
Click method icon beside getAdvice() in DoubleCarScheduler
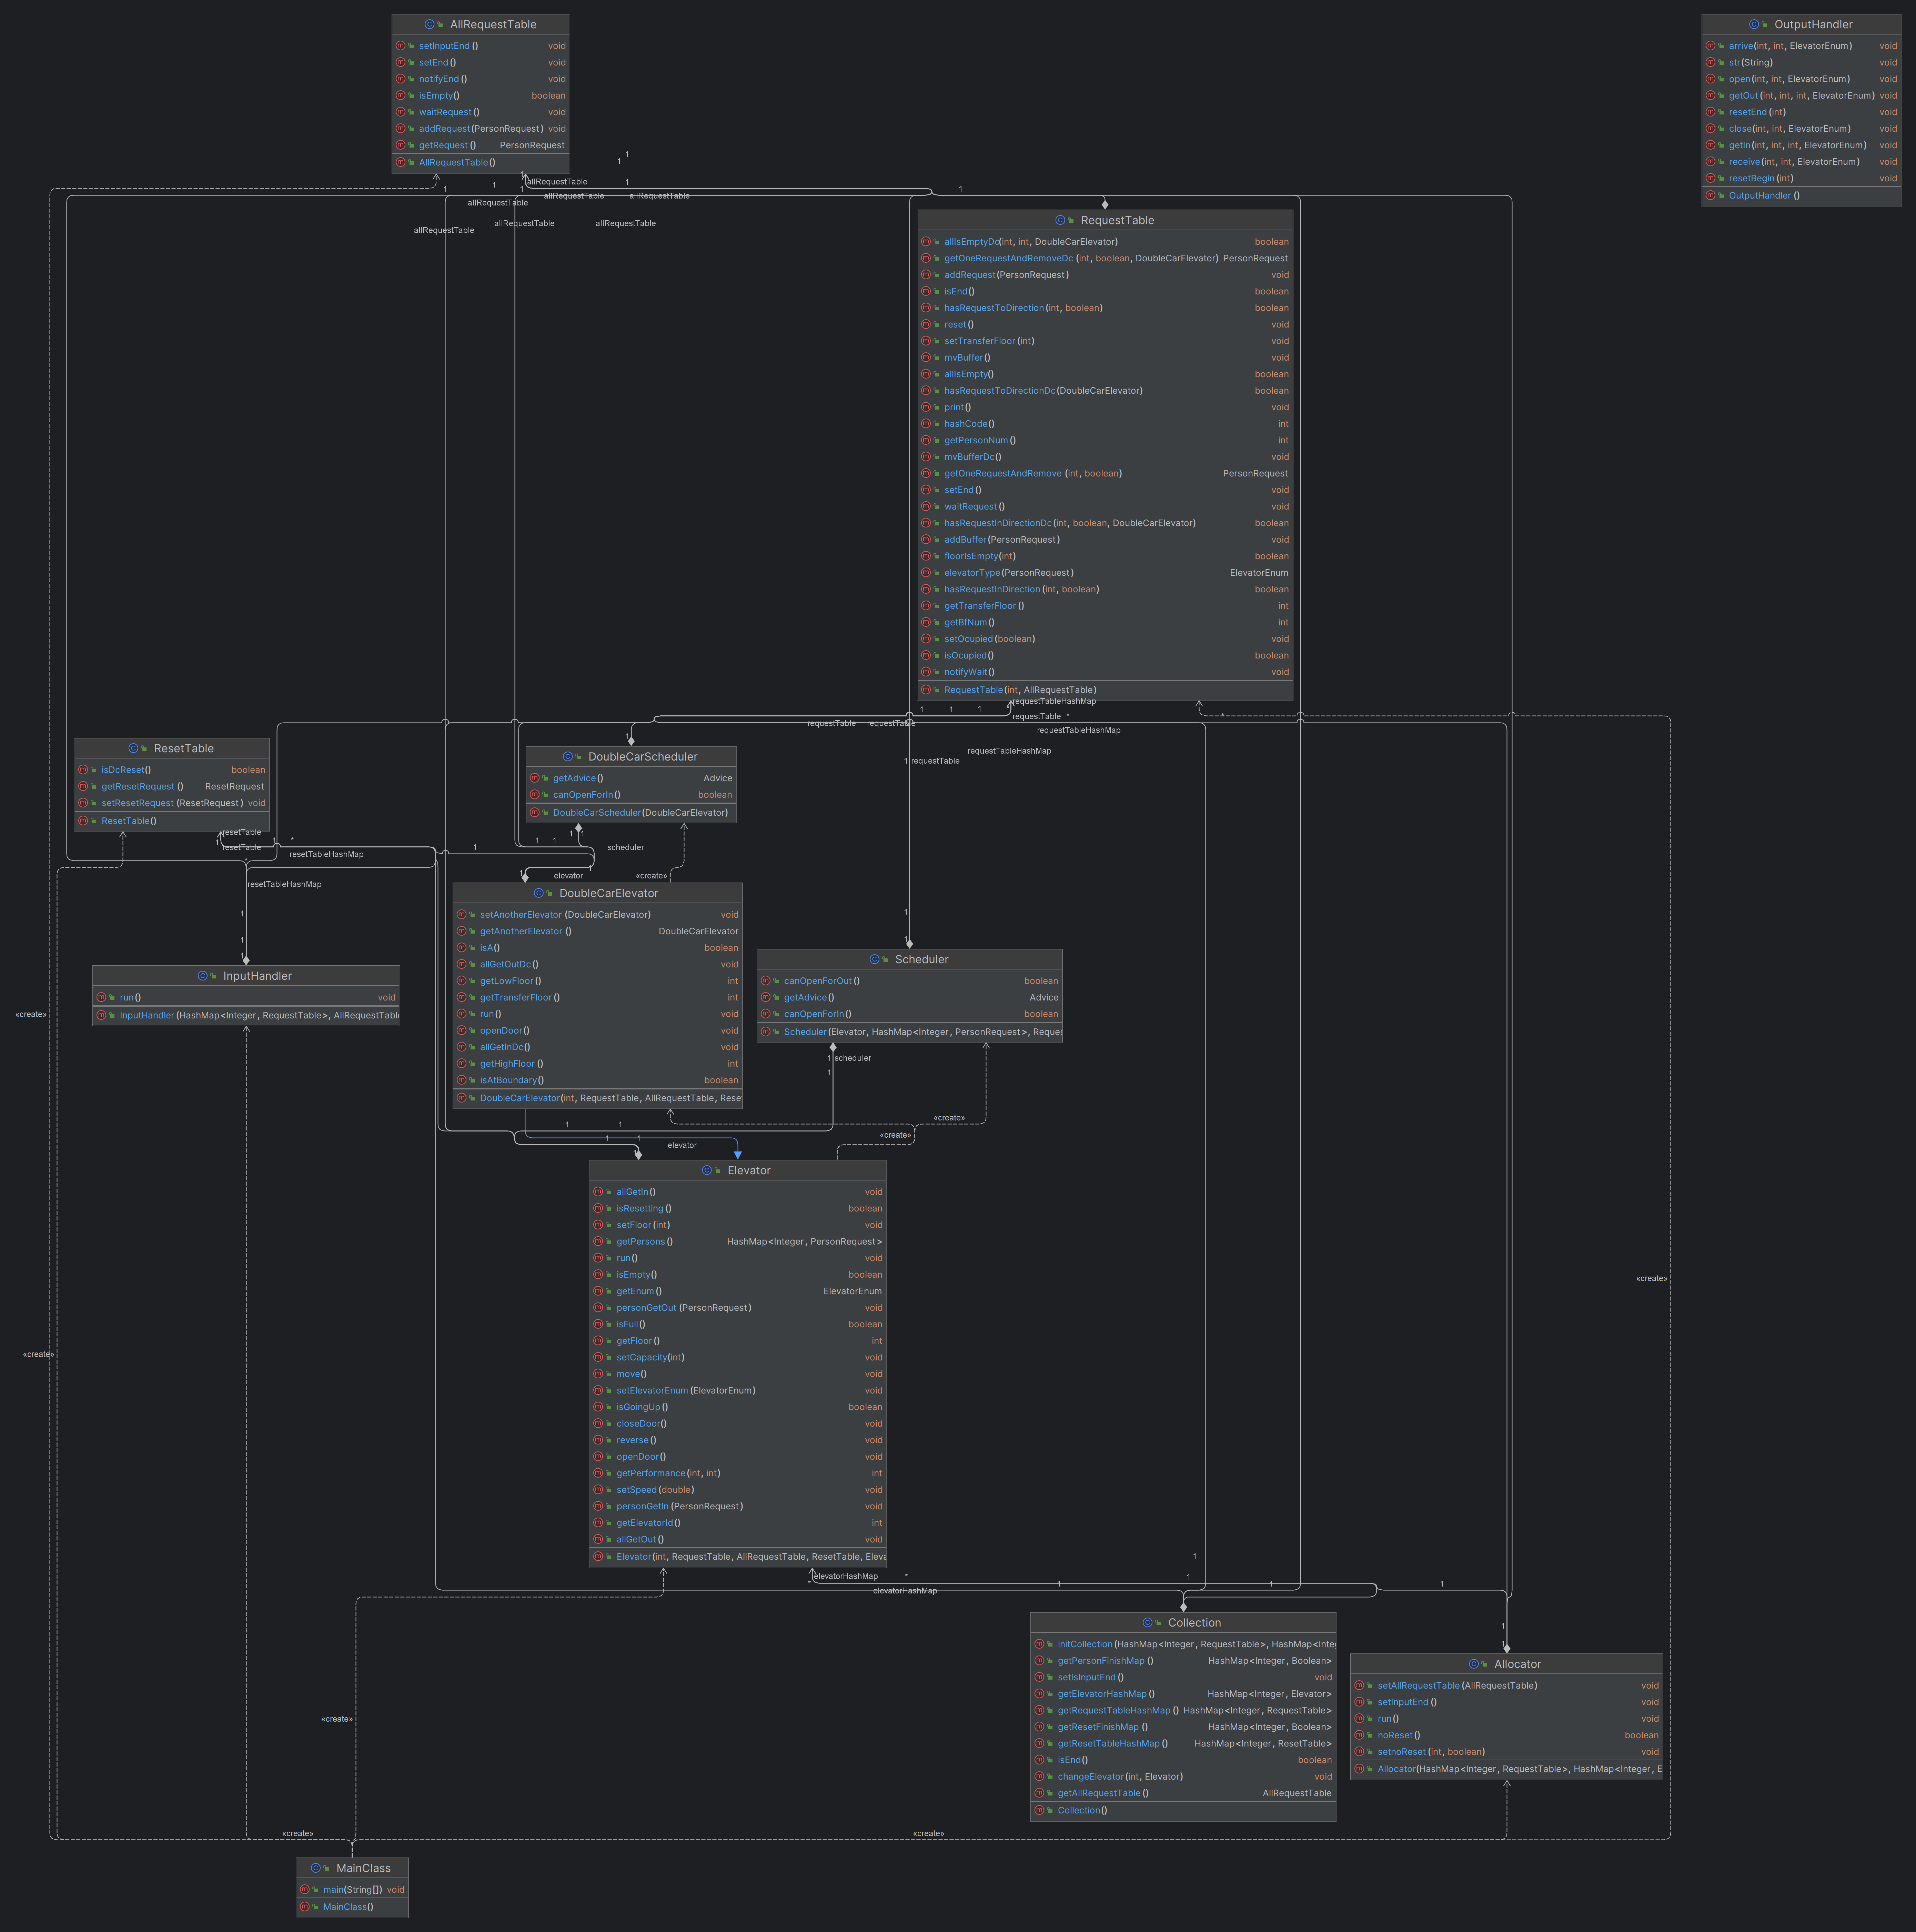534,778
